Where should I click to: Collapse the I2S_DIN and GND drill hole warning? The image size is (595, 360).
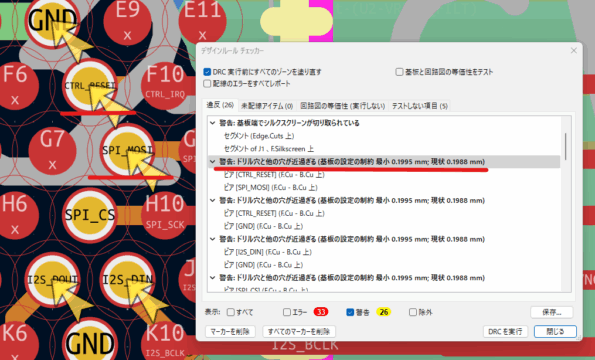[x=212, y=239]
